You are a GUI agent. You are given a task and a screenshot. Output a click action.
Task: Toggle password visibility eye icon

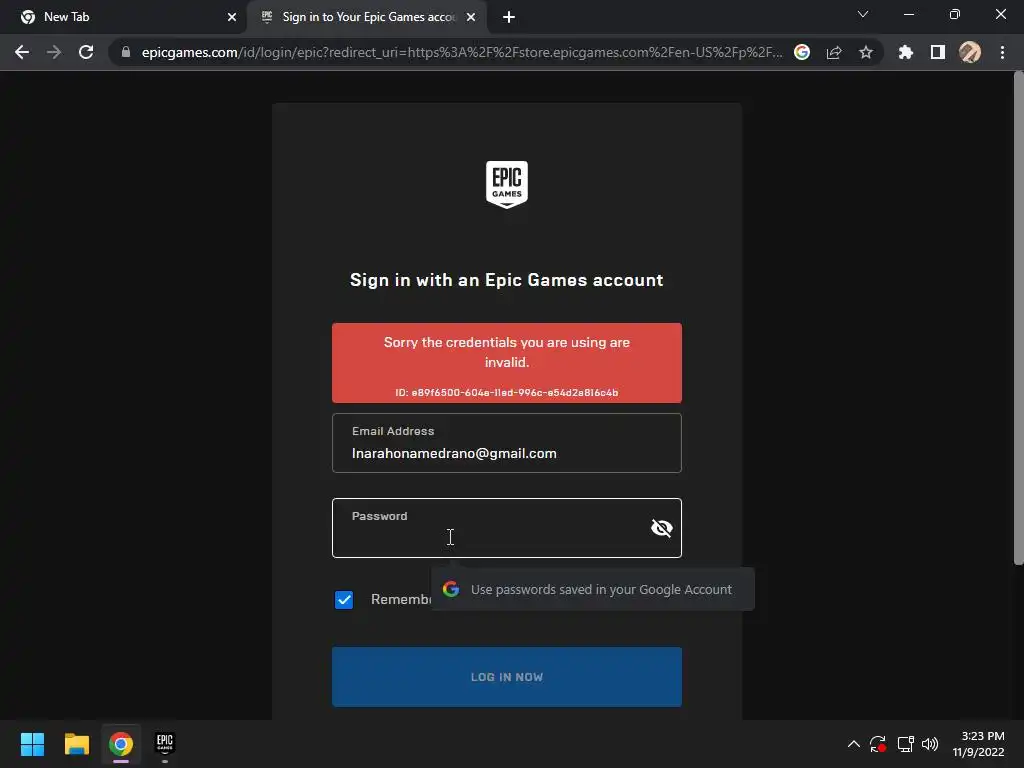(662, 528)
